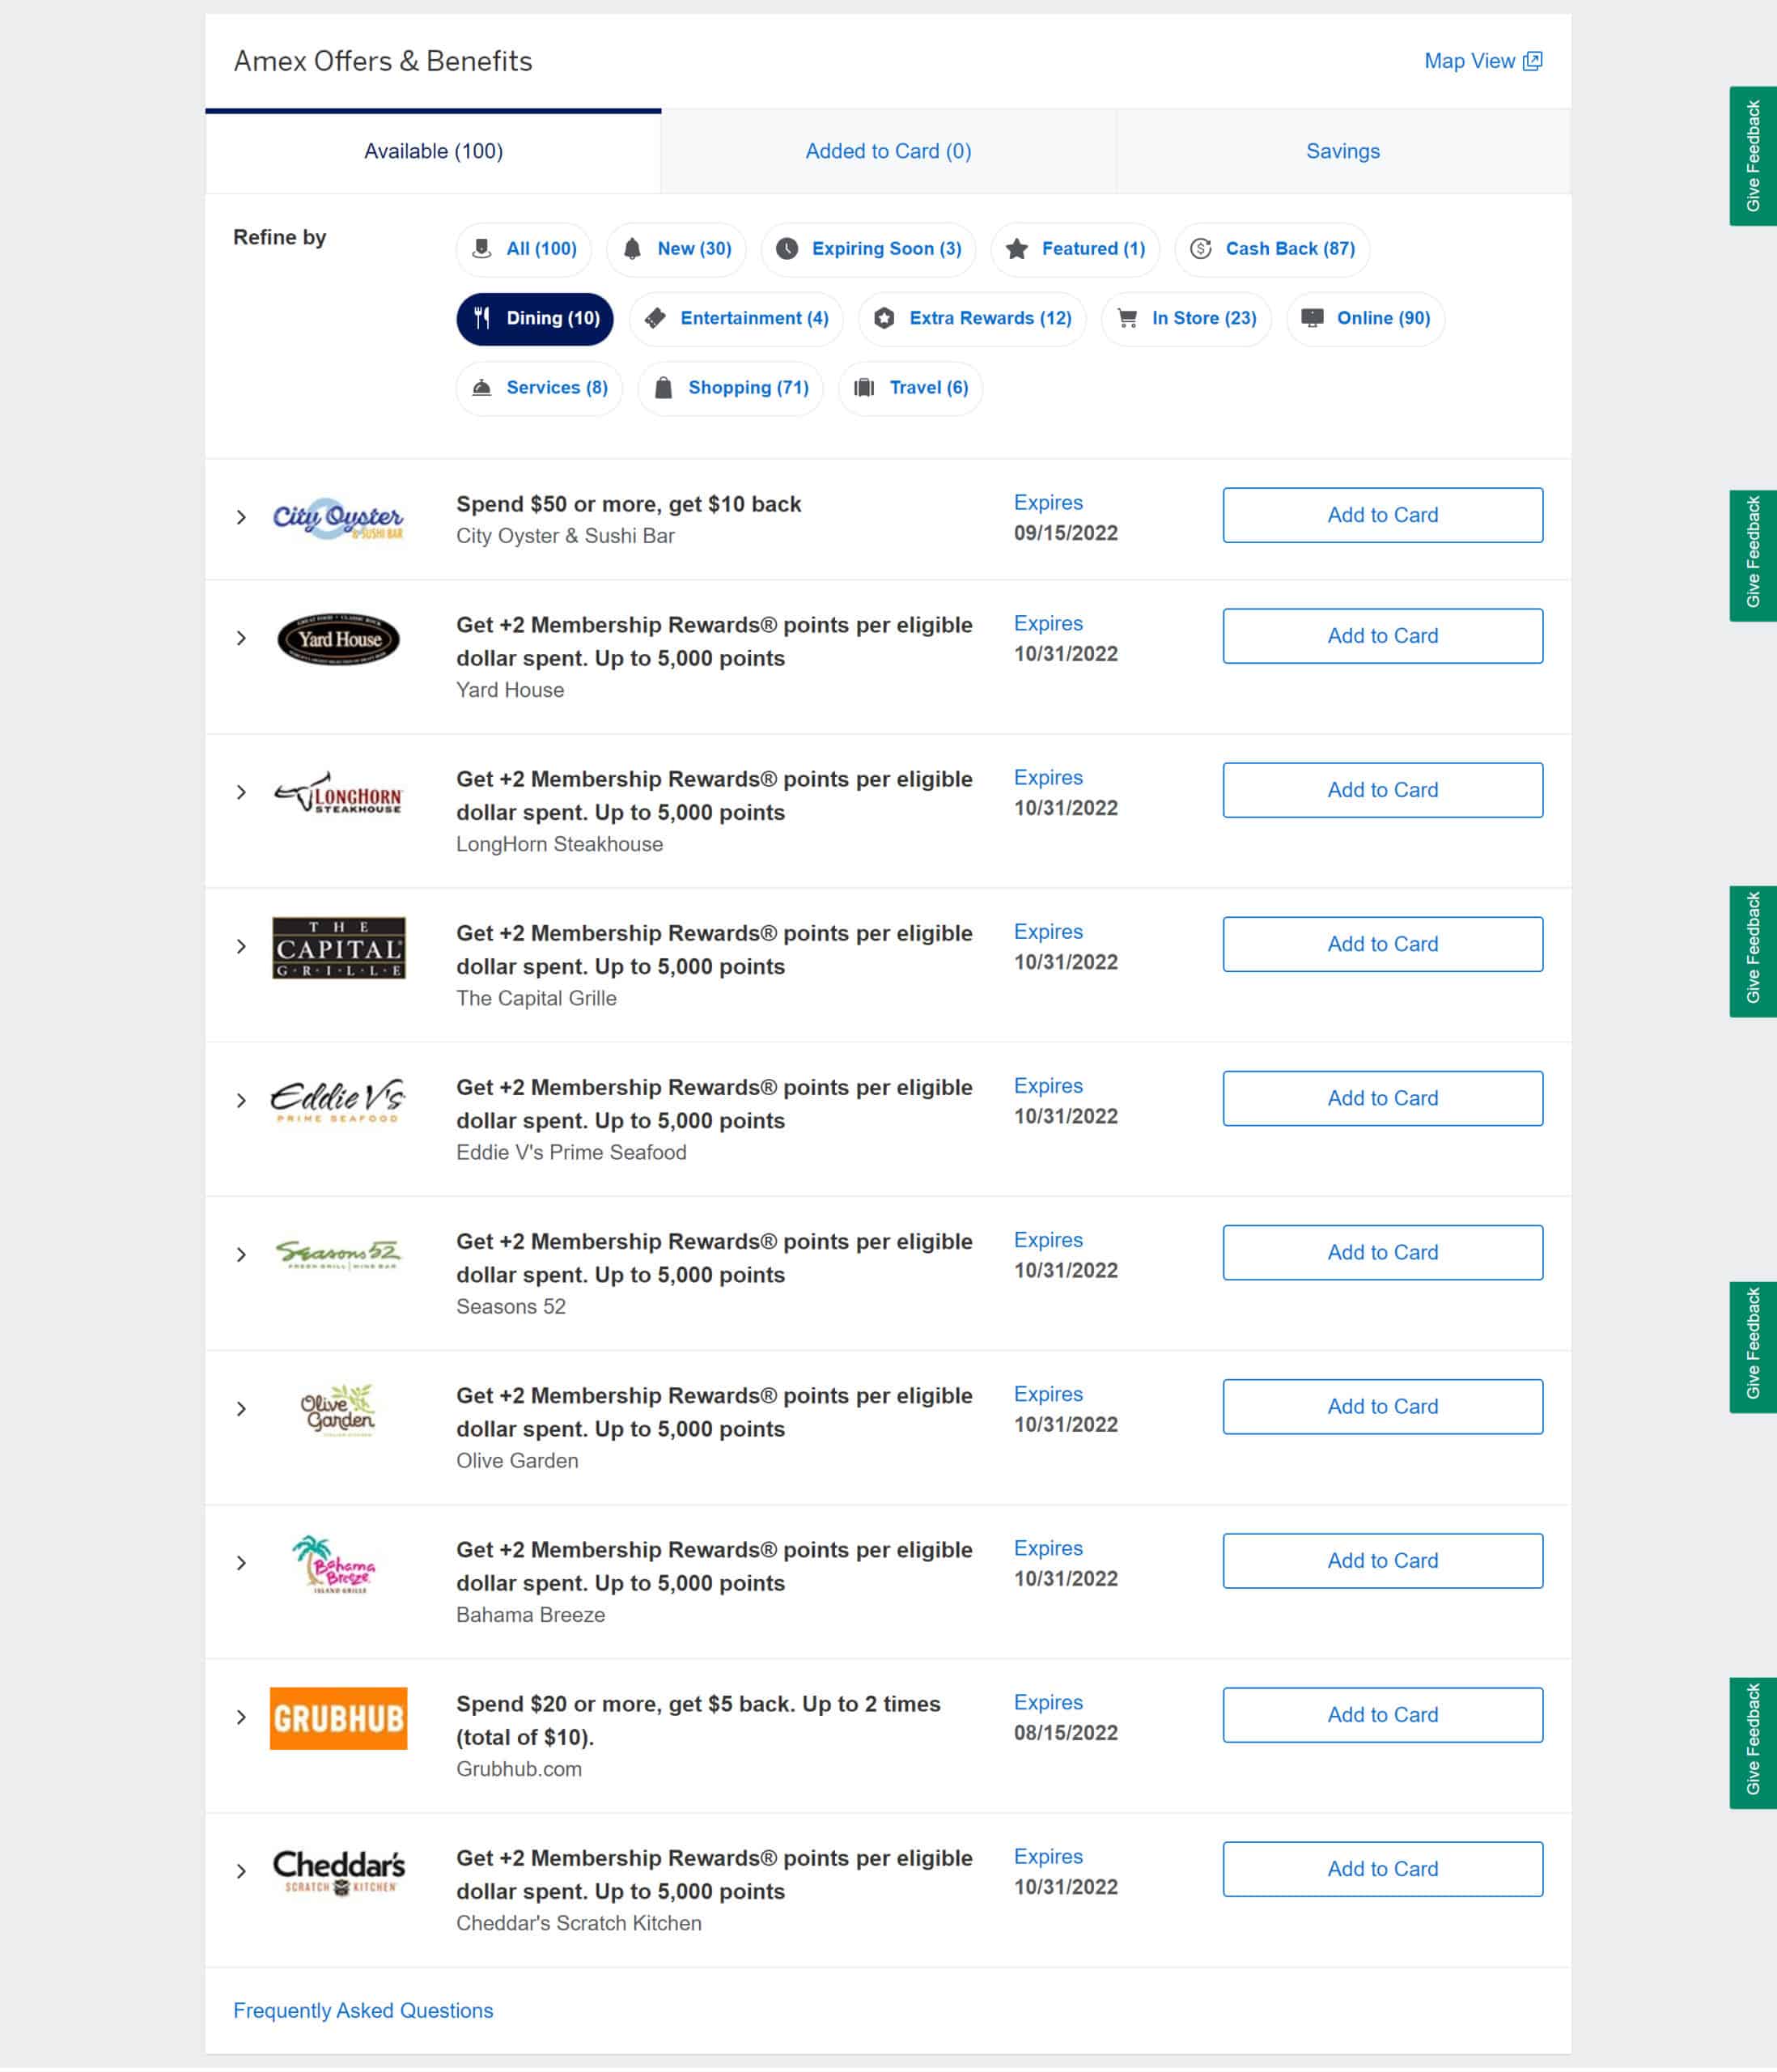Viewport: 1777px width, 2072px height.
Task: Select the 'Spend $50 or more, get $10 back' text
Action: (x=628, y=504)
